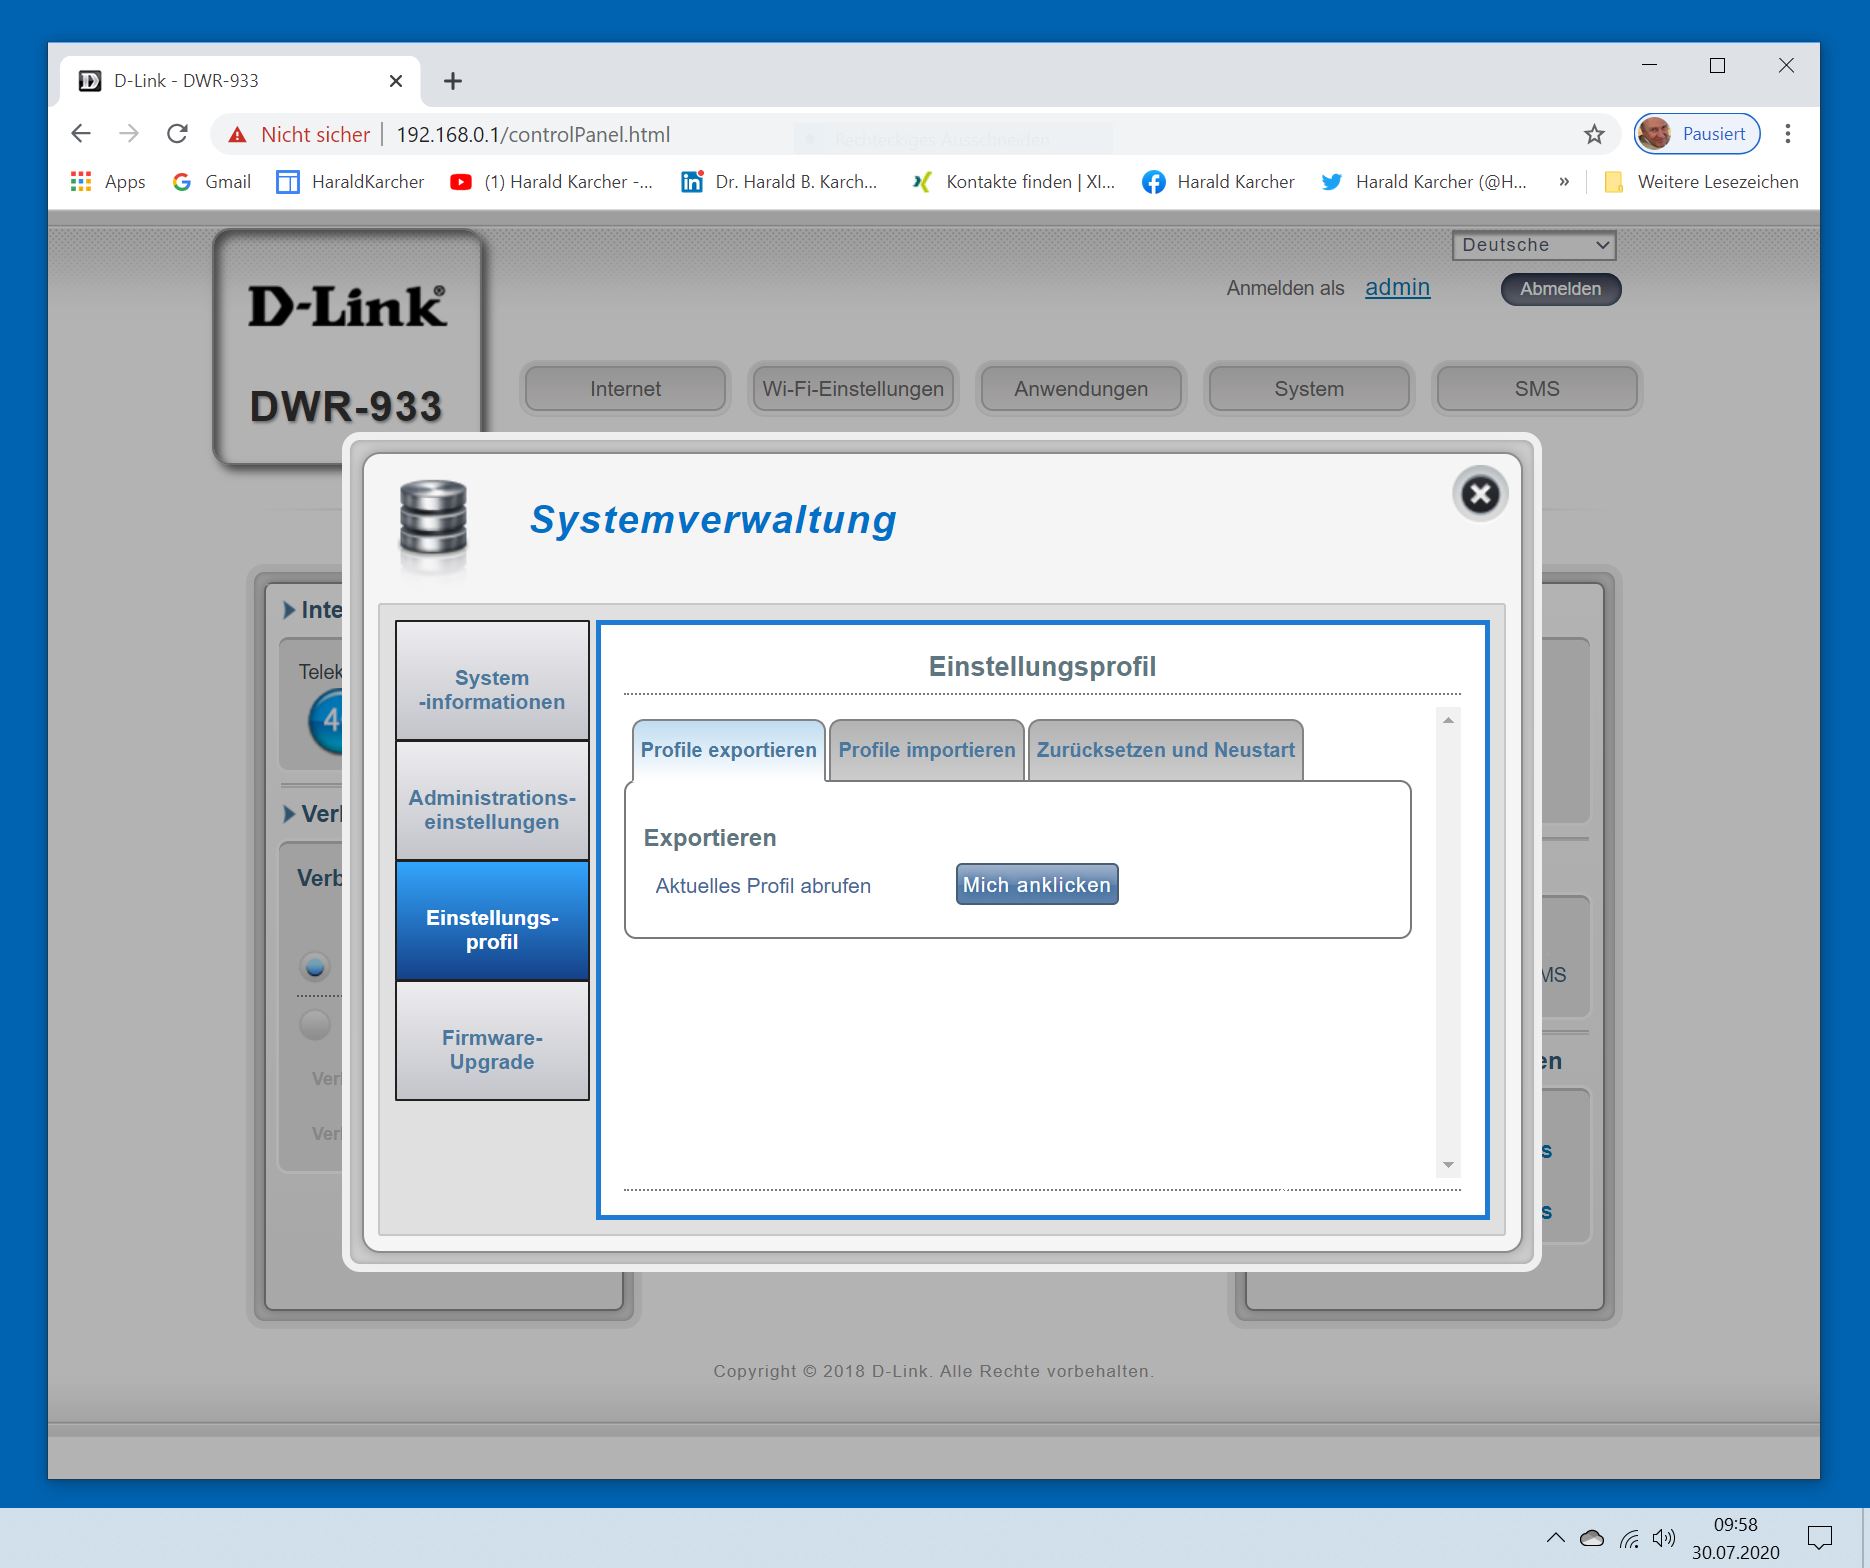The height and width of the screenshot is (1568, 1870).
Task: Close the D-Link - DWR-933 tab
Action: point(396,81)
